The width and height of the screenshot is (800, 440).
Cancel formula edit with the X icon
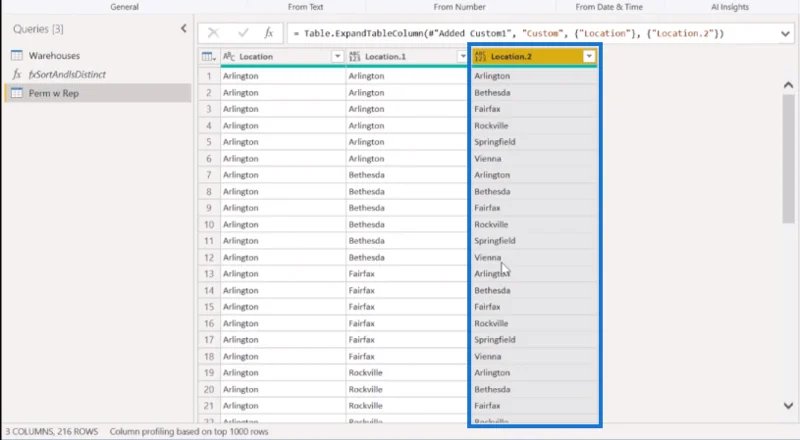[x=213, y=33]
